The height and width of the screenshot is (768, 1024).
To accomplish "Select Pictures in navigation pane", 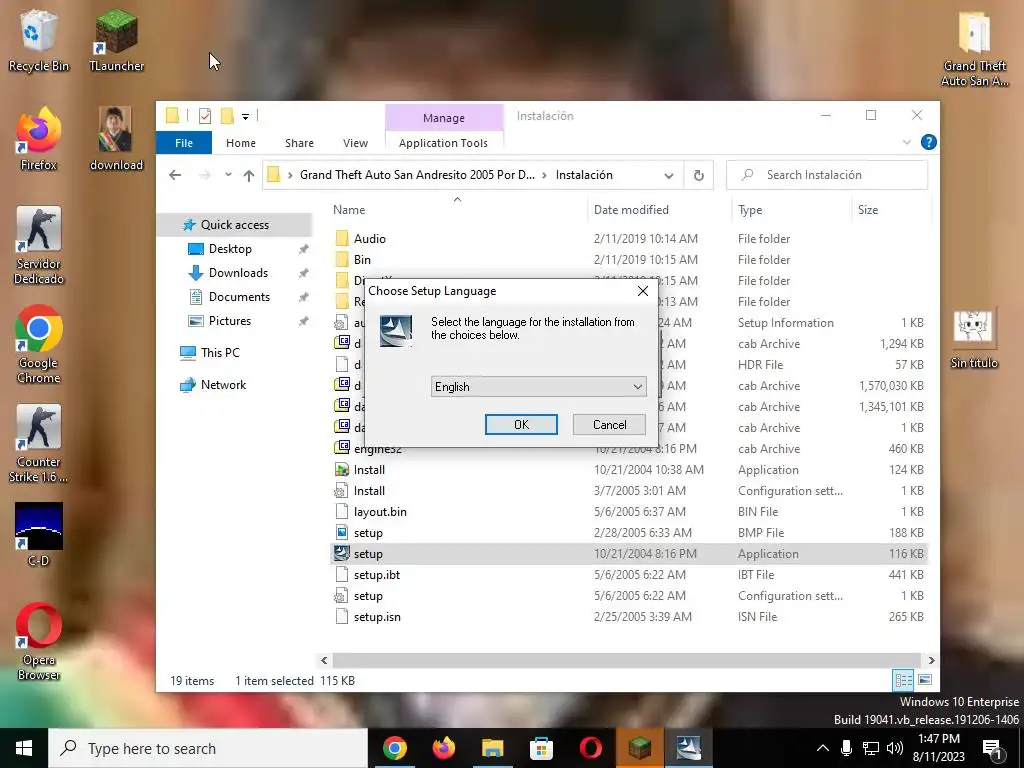I will [230, 321].
